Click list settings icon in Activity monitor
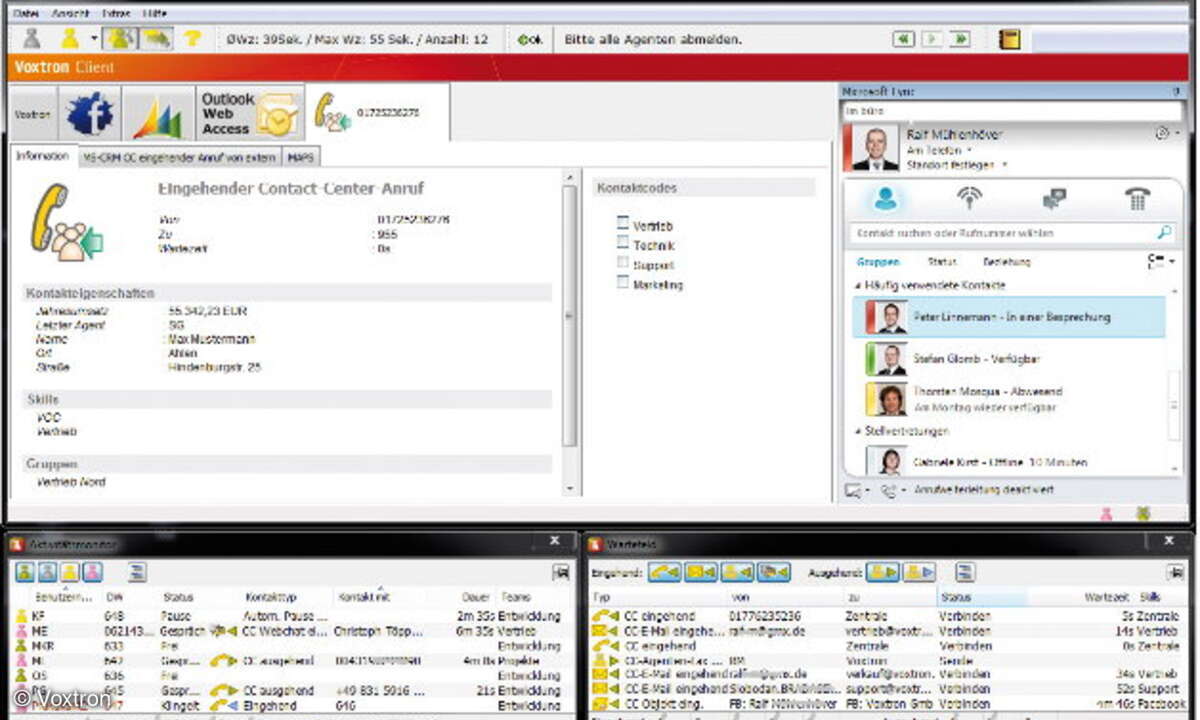Screen dimensions: 1200x720 [138, 572]
